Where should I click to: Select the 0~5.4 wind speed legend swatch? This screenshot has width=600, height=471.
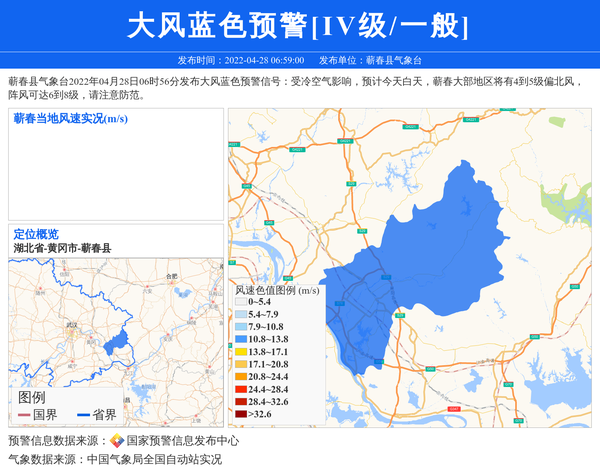(241, 301)
